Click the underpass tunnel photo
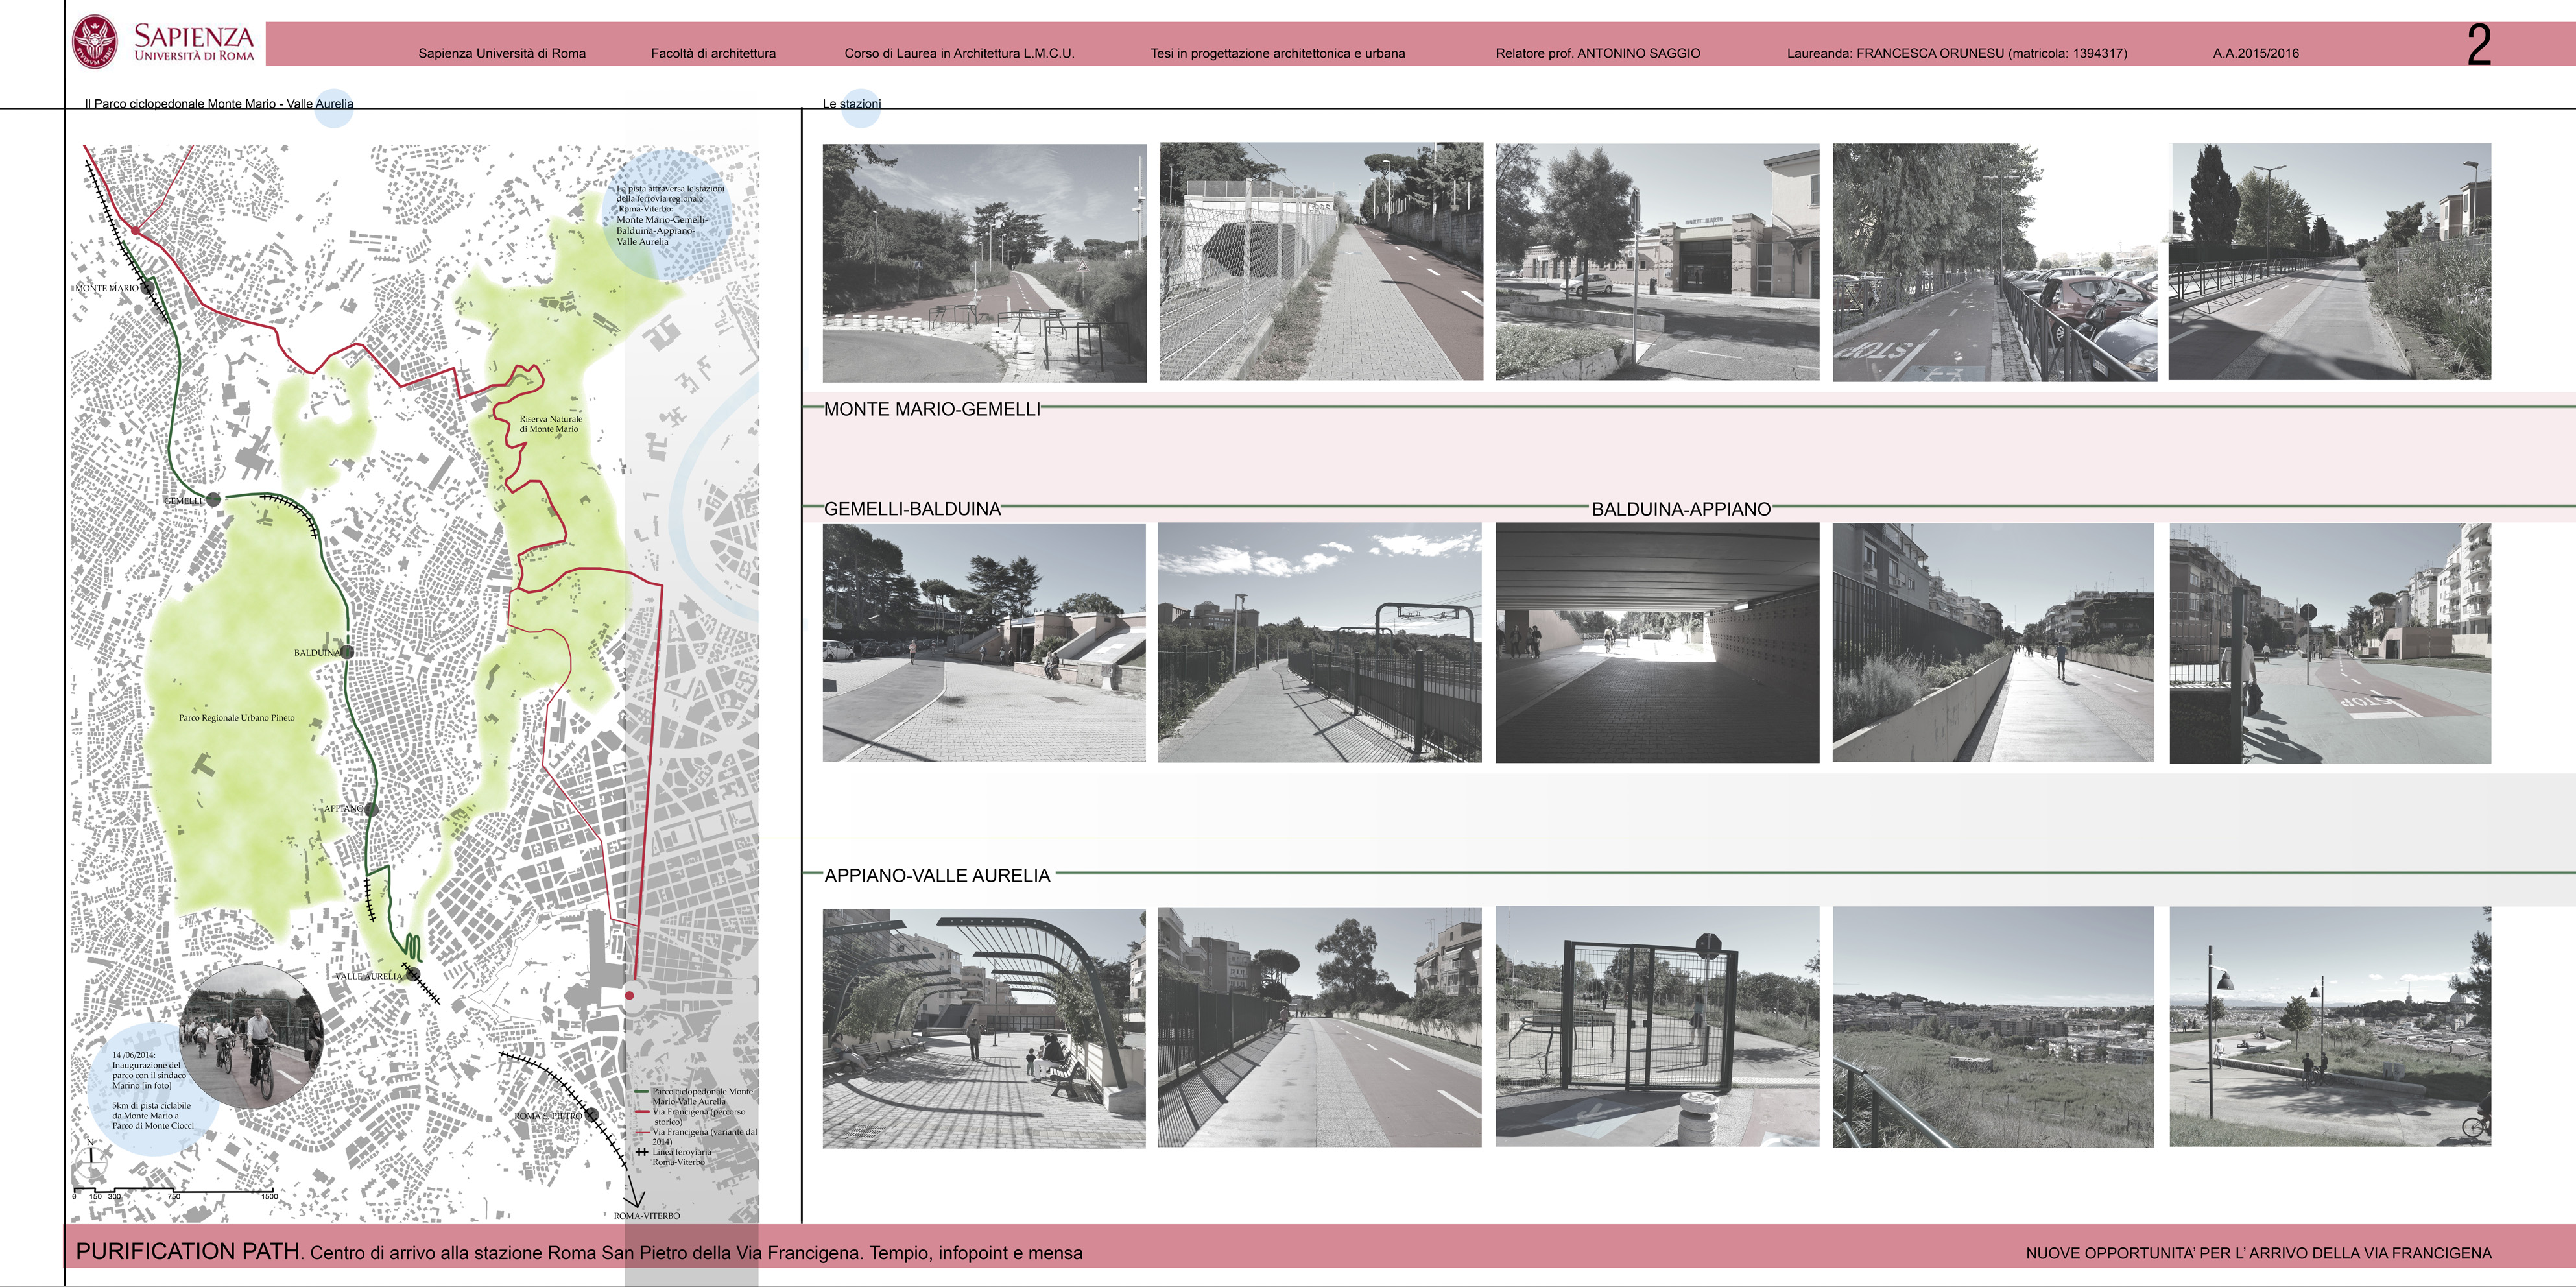The height and width of the screenshot is (1287, 2576). (1657, 643)
